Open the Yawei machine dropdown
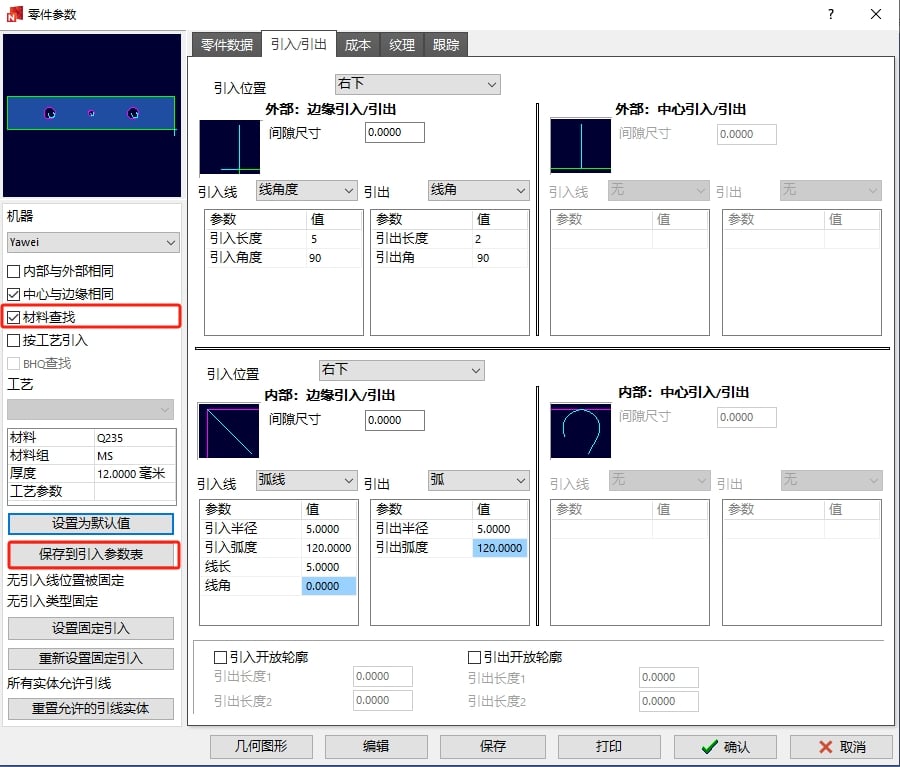Viewport: 900px width, 767px height. click(x=92, y=242)
